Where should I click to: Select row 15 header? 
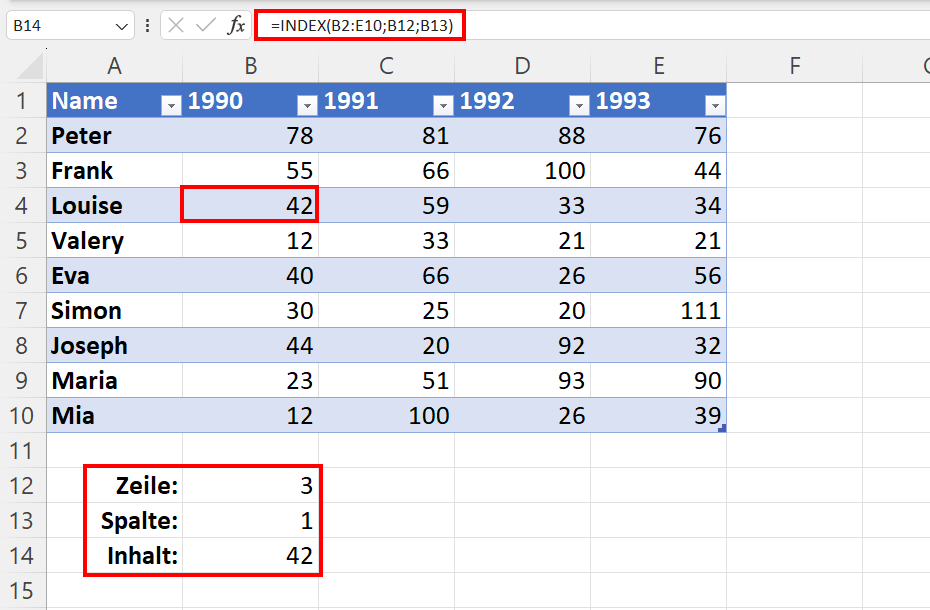[22, 590]
